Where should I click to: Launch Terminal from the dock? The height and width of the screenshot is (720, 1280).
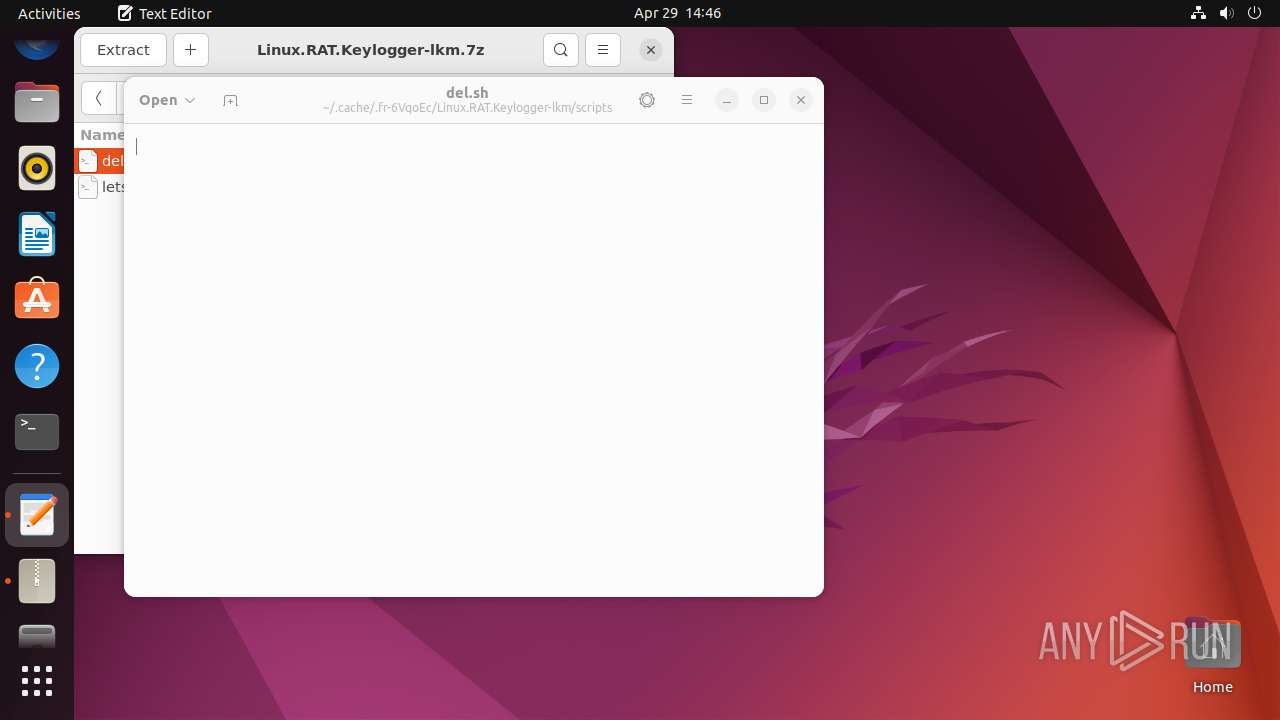pos(37,432)
